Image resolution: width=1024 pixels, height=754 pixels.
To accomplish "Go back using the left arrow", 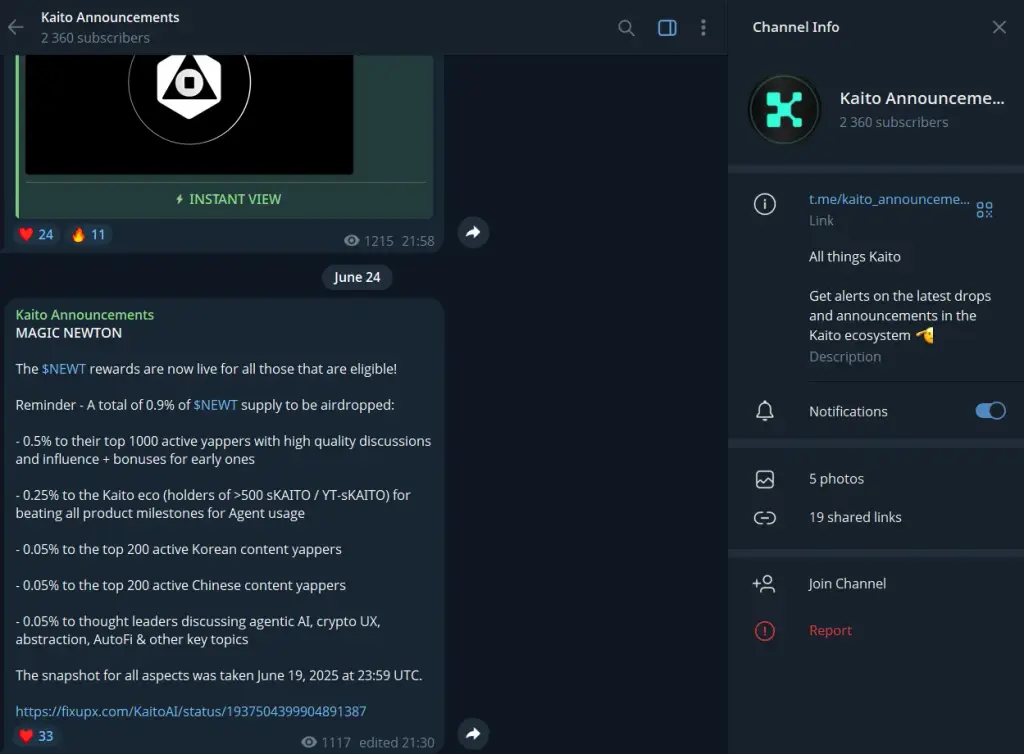I will (16, 27).
